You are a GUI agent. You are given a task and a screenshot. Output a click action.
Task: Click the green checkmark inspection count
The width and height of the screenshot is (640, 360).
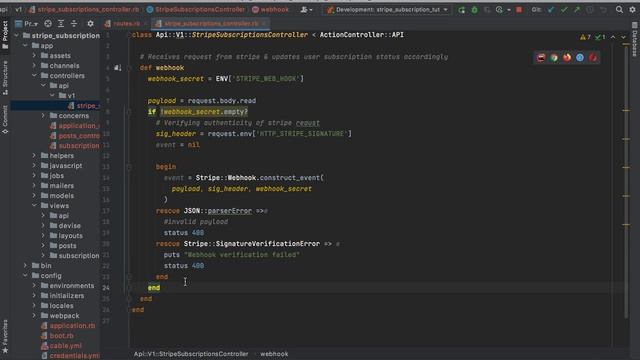click(600, 37)
